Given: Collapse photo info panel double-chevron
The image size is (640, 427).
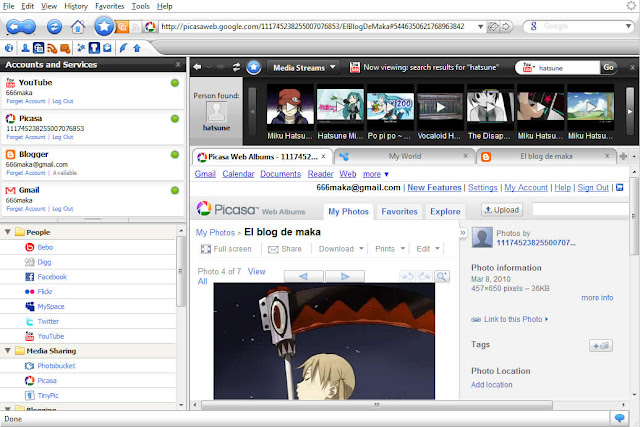Looking at the screenshot, I should [x=463, y=233].
